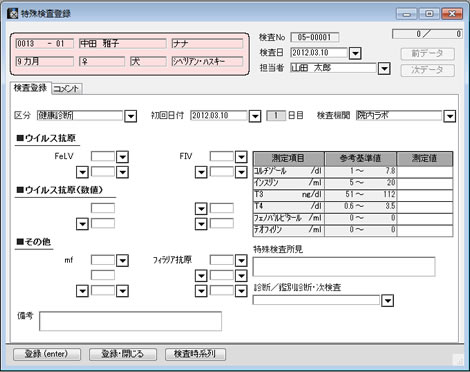Click テオフィリン 測定値 cell
The width and height of the screenshot is (470, 372).
pos(425,230)
